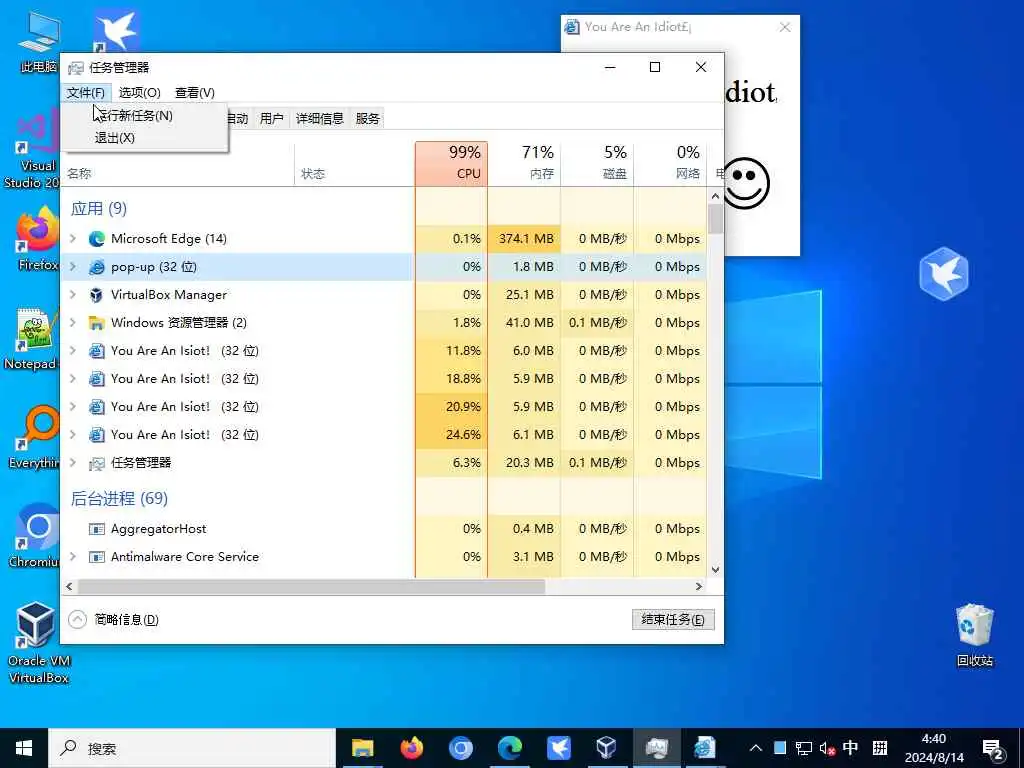Click the vertical scrollbar thumb in process list
This screenshot has height=768, width=1024.
(715, 219)
